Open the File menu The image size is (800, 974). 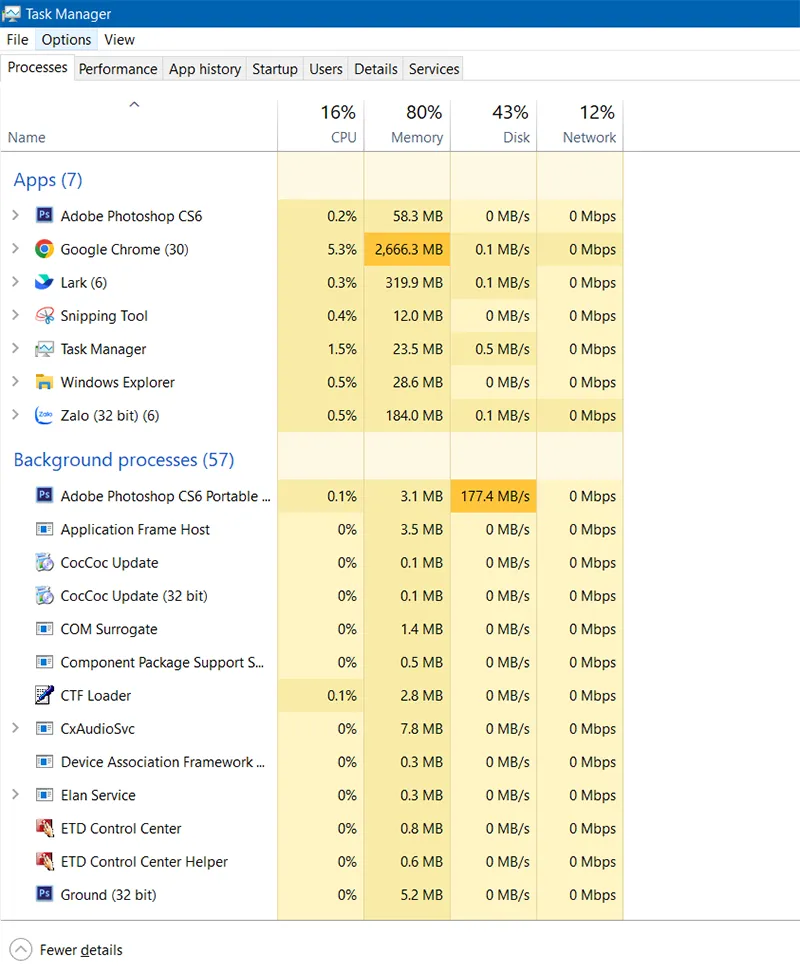coord(17,40)
